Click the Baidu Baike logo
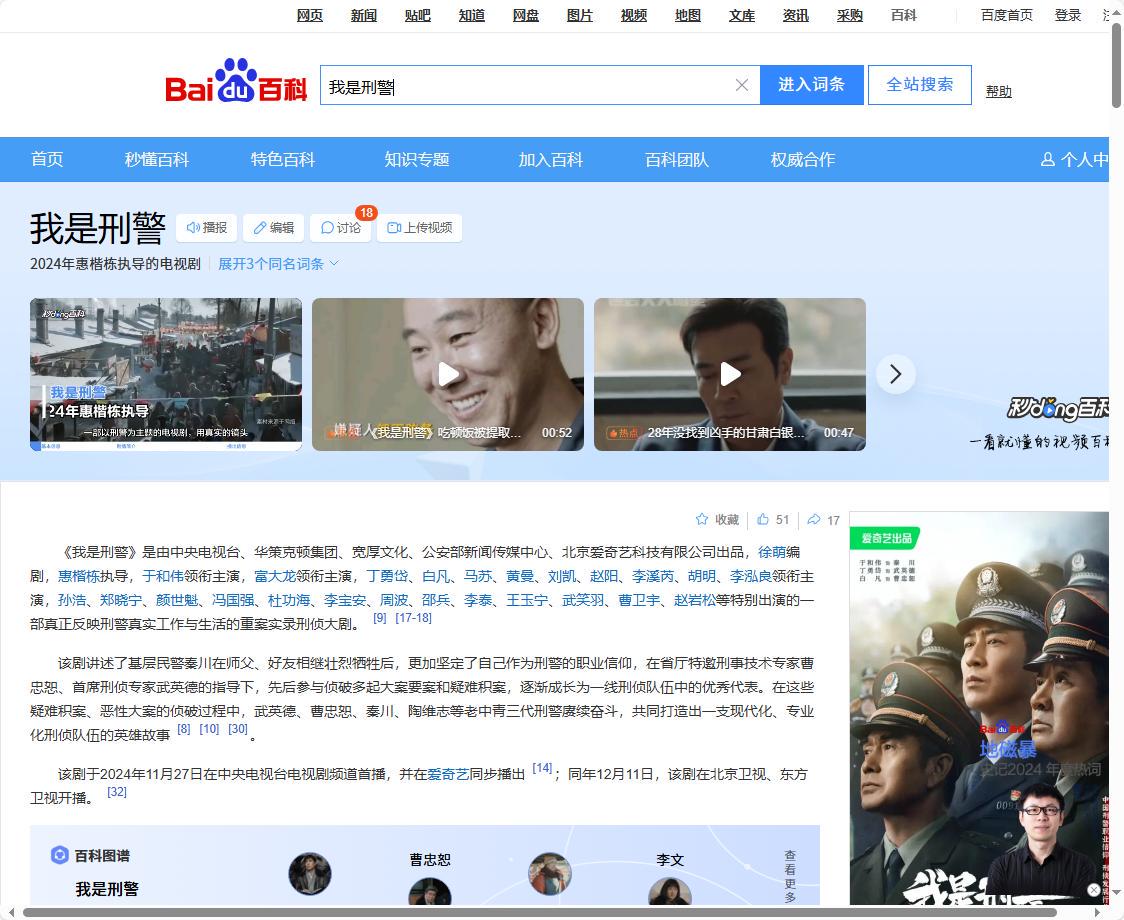The width and height of the screenshot is (1124, 920). (x=236, y=82)
